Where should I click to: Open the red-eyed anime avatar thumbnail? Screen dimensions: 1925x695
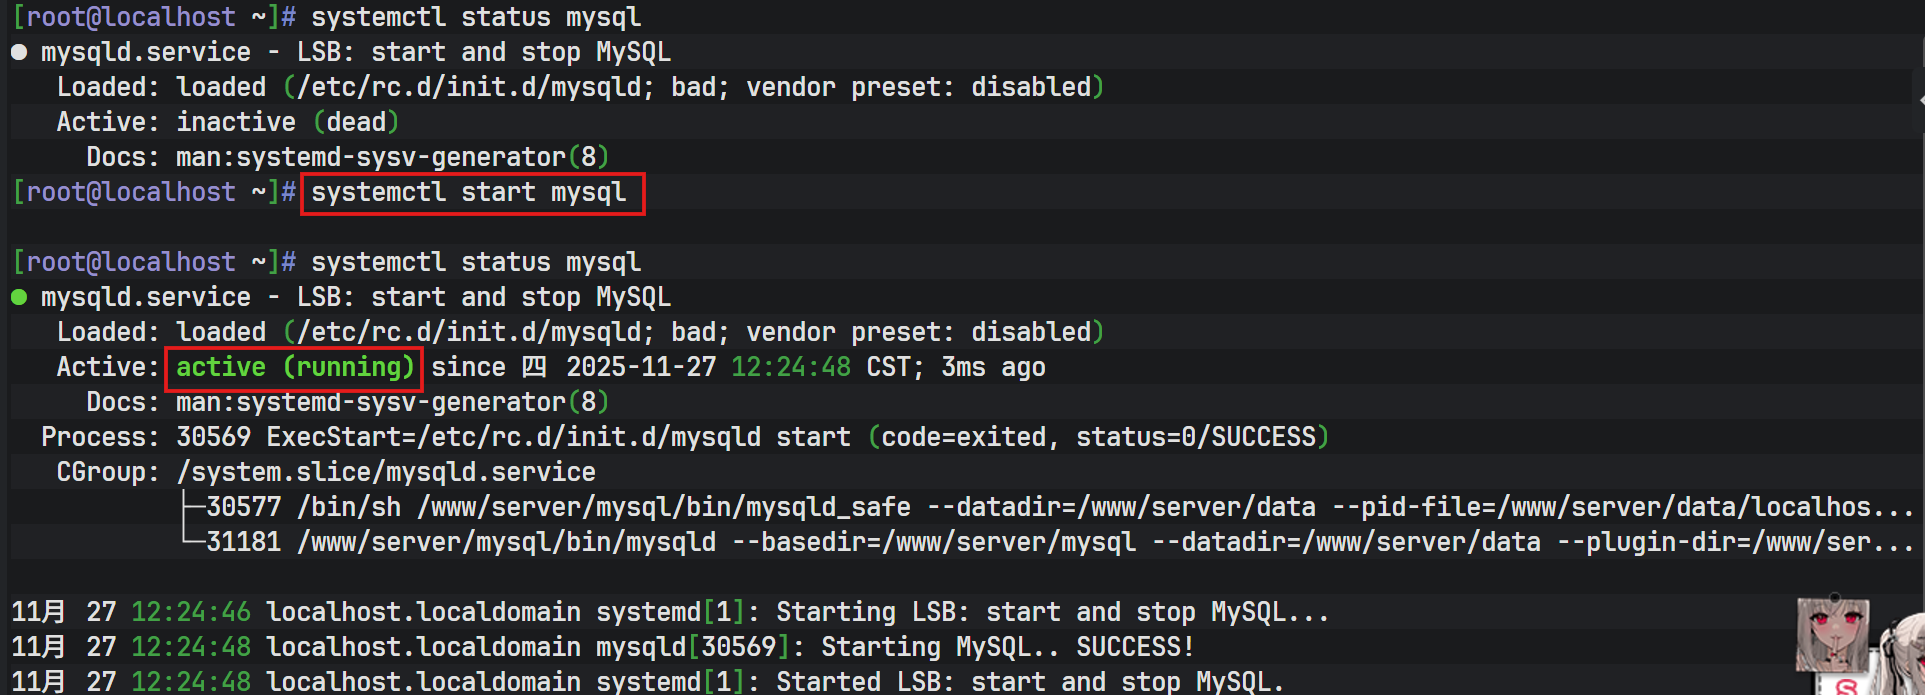(x=1832, y=635)
